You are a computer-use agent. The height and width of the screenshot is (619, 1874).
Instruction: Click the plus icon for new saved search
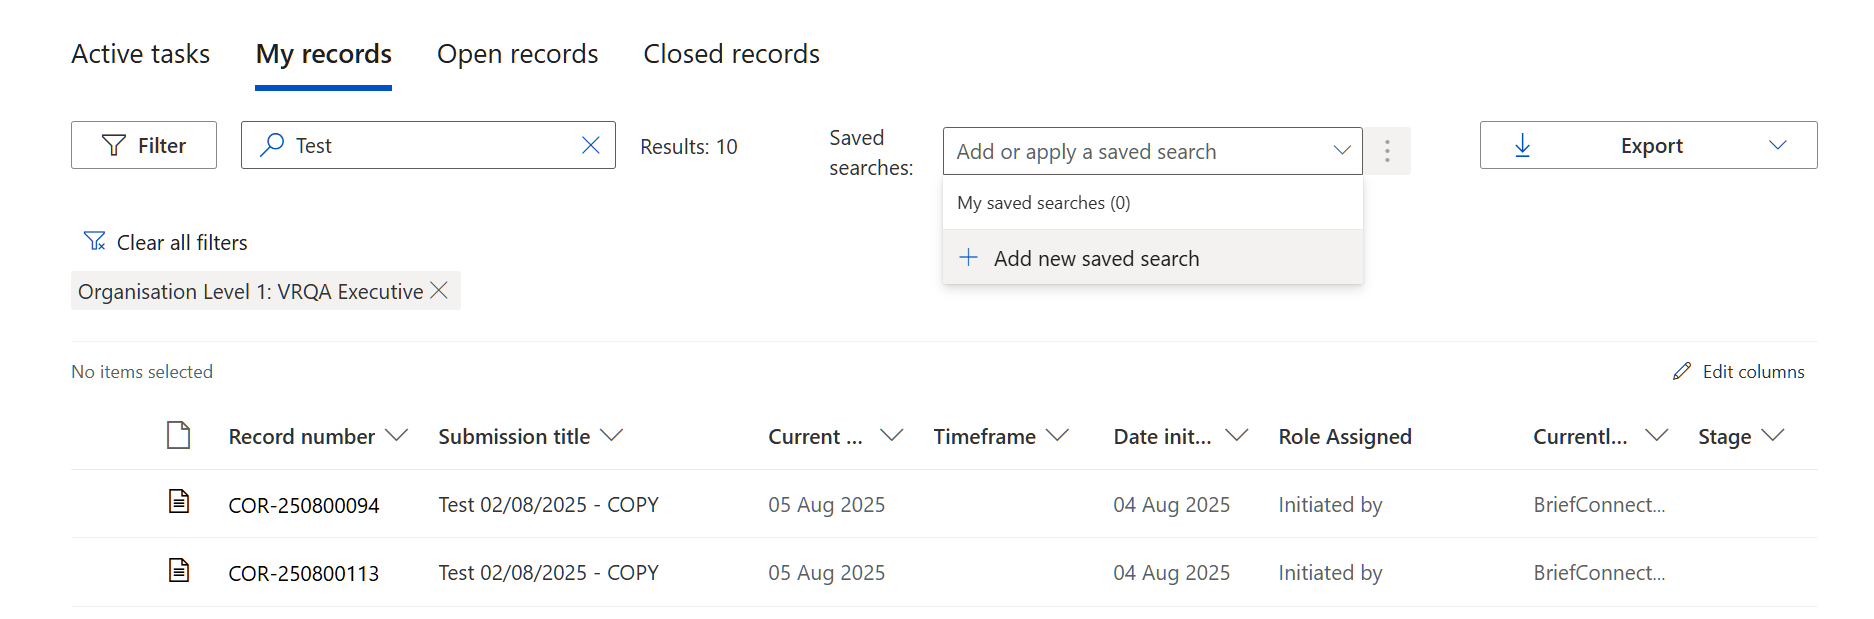pyautogui.click(x=968, y=258)
